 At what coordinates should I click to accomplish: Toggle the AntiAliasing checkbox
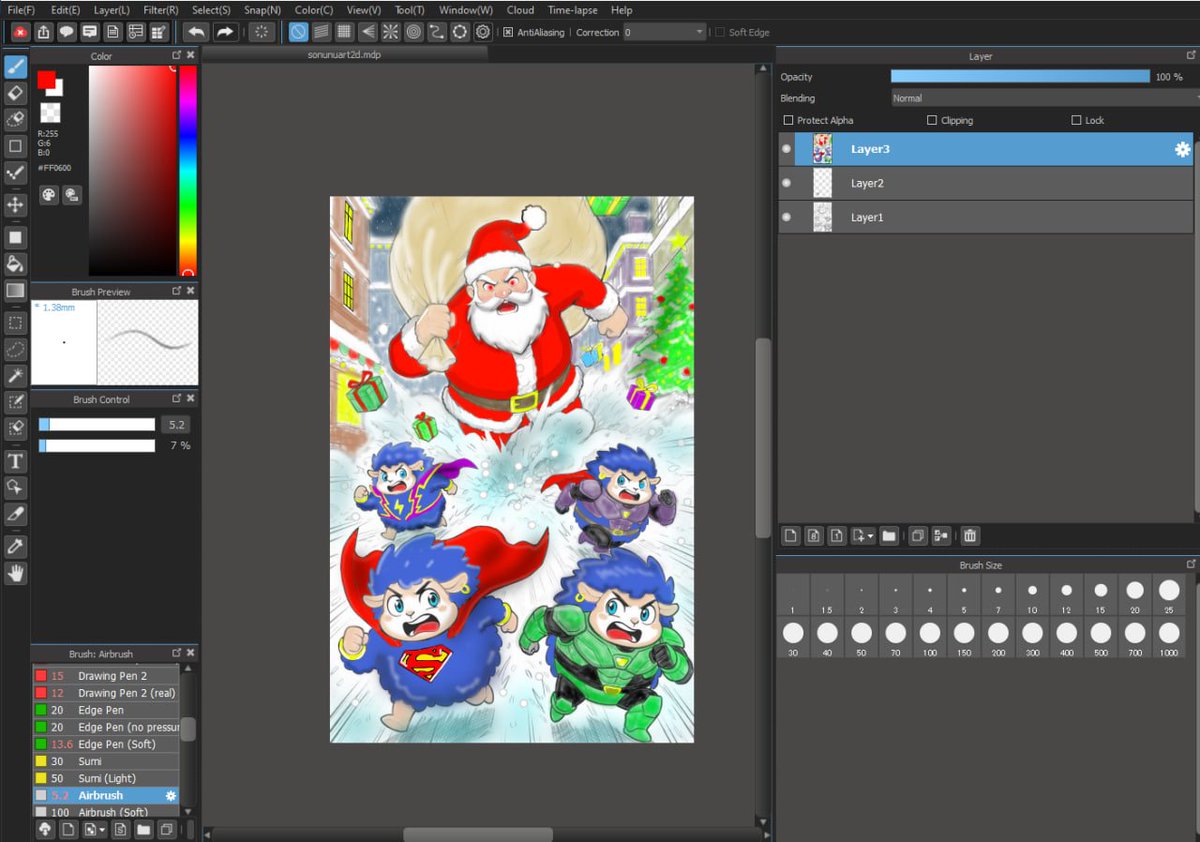[508, 32]
